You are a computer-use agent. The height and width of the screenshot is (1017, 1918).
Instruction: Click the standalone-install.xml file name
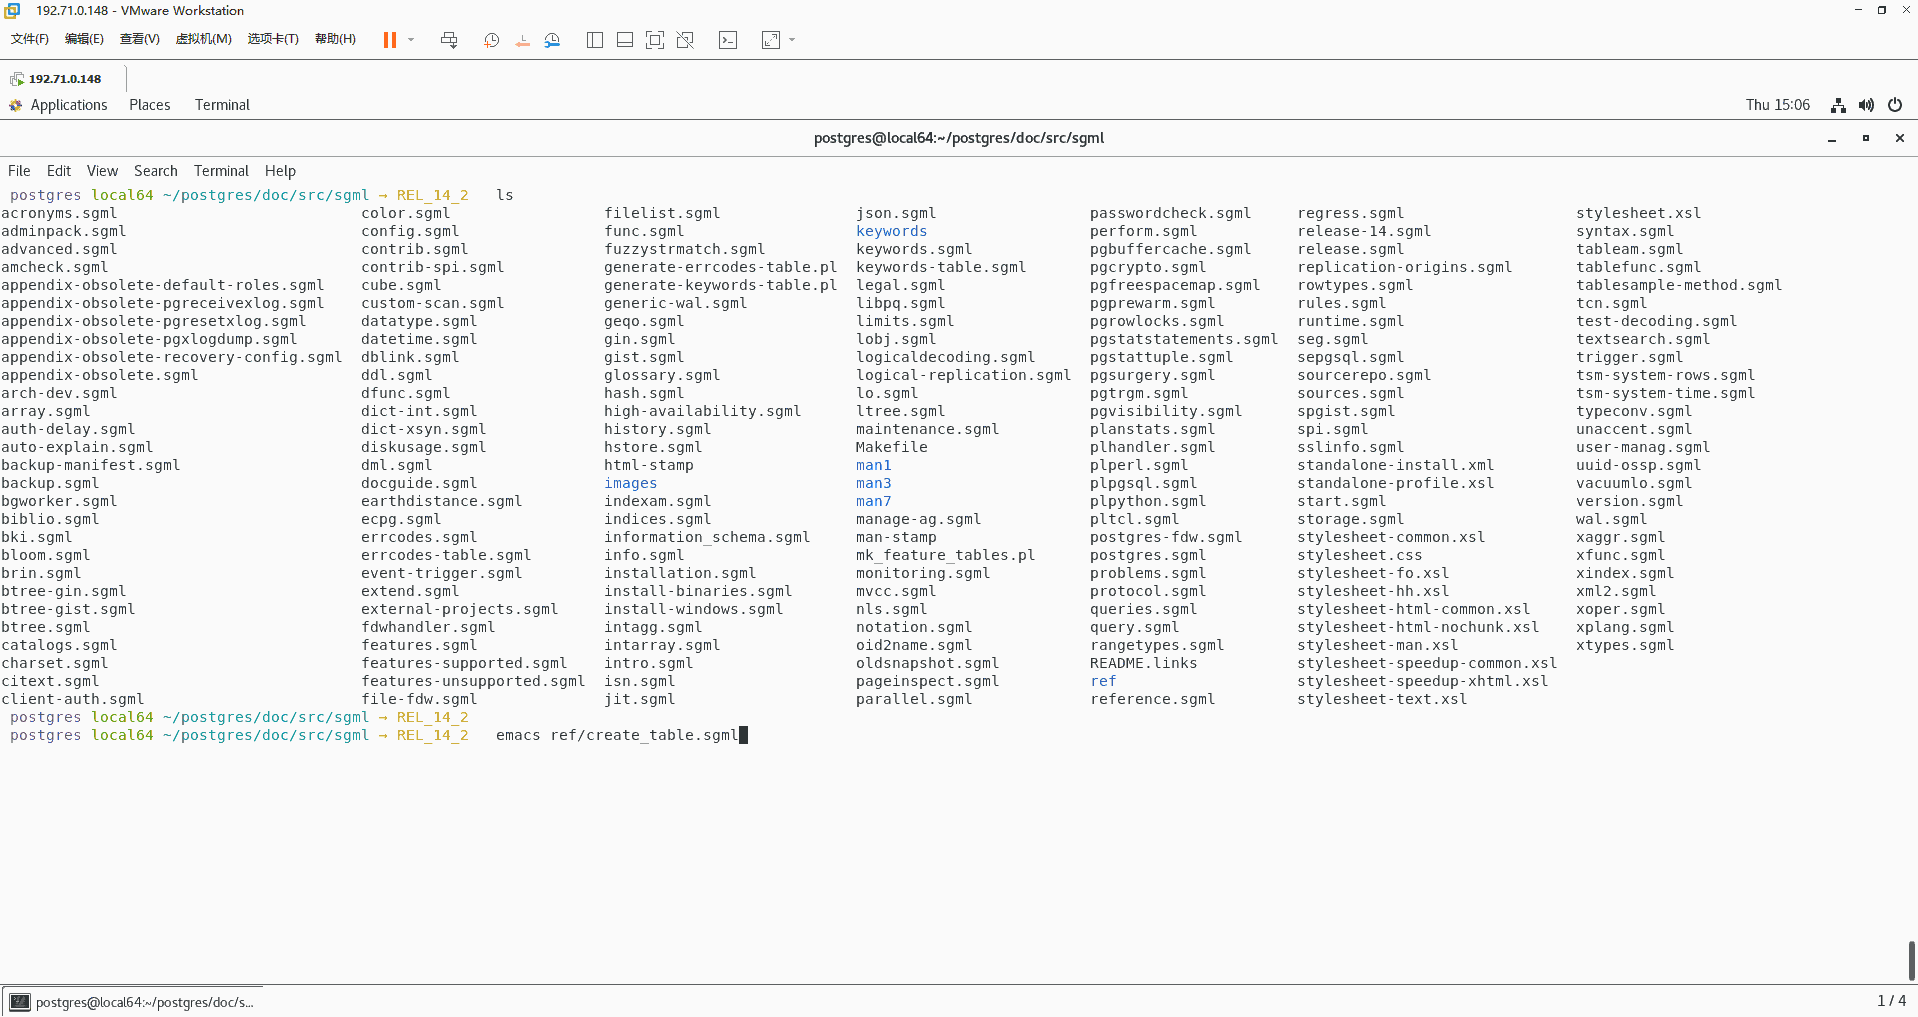tap(1395, 465)
